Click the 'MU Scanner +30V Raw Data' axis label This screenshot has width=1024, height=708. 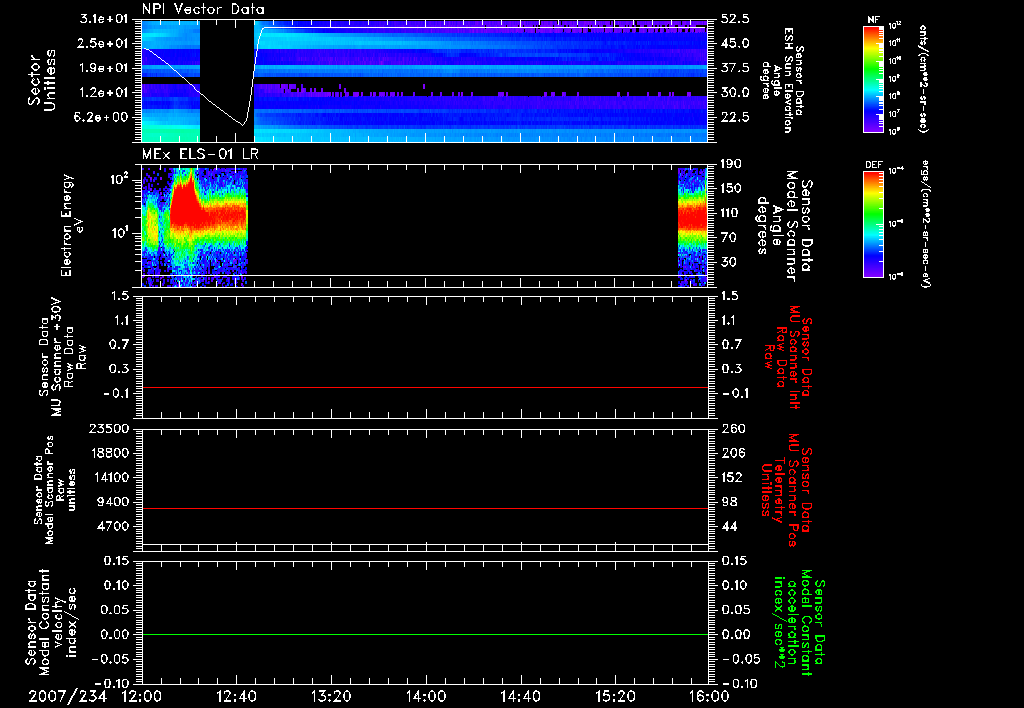click(x=61, y=357)
